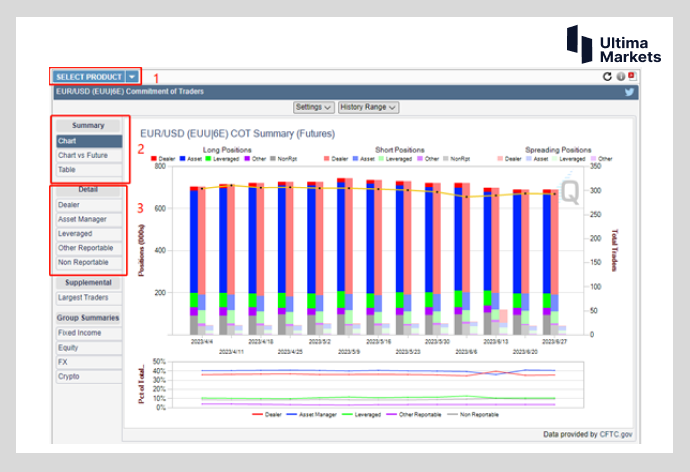Click the Twitter bird icon
690x472 pixels.
(x=630, y=92)
